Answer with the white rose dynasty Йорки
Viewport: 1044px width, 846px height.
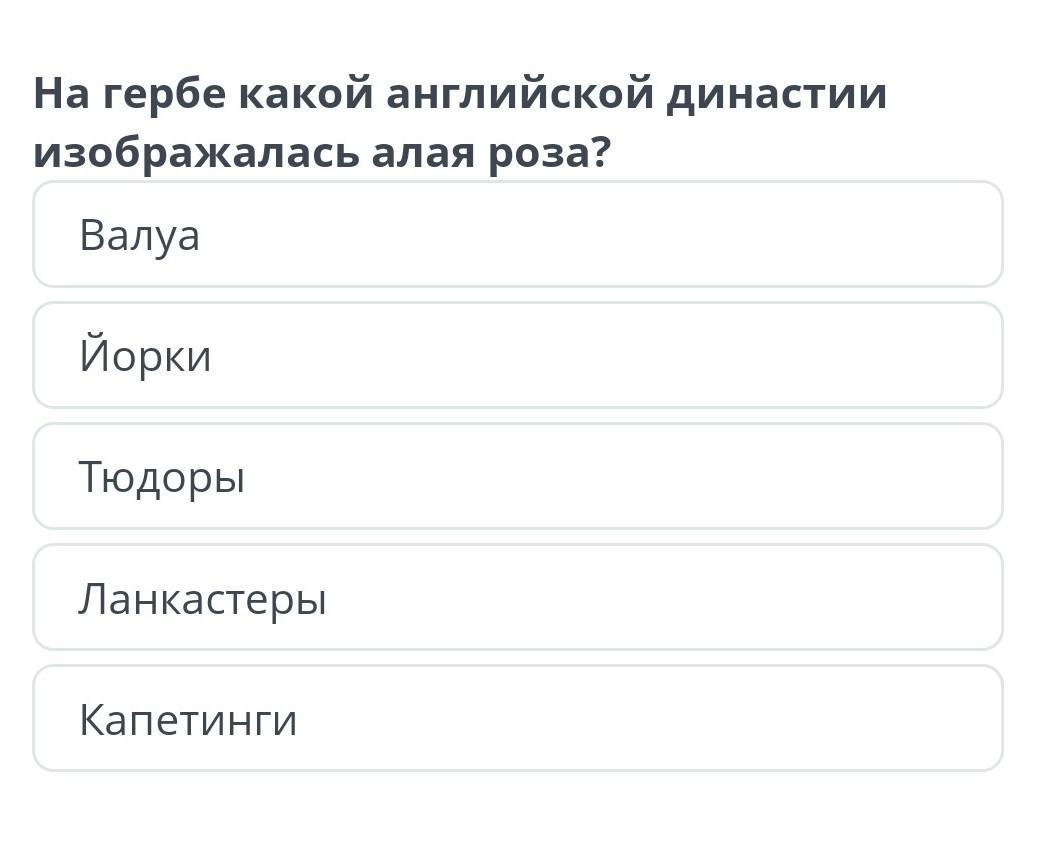518,355
